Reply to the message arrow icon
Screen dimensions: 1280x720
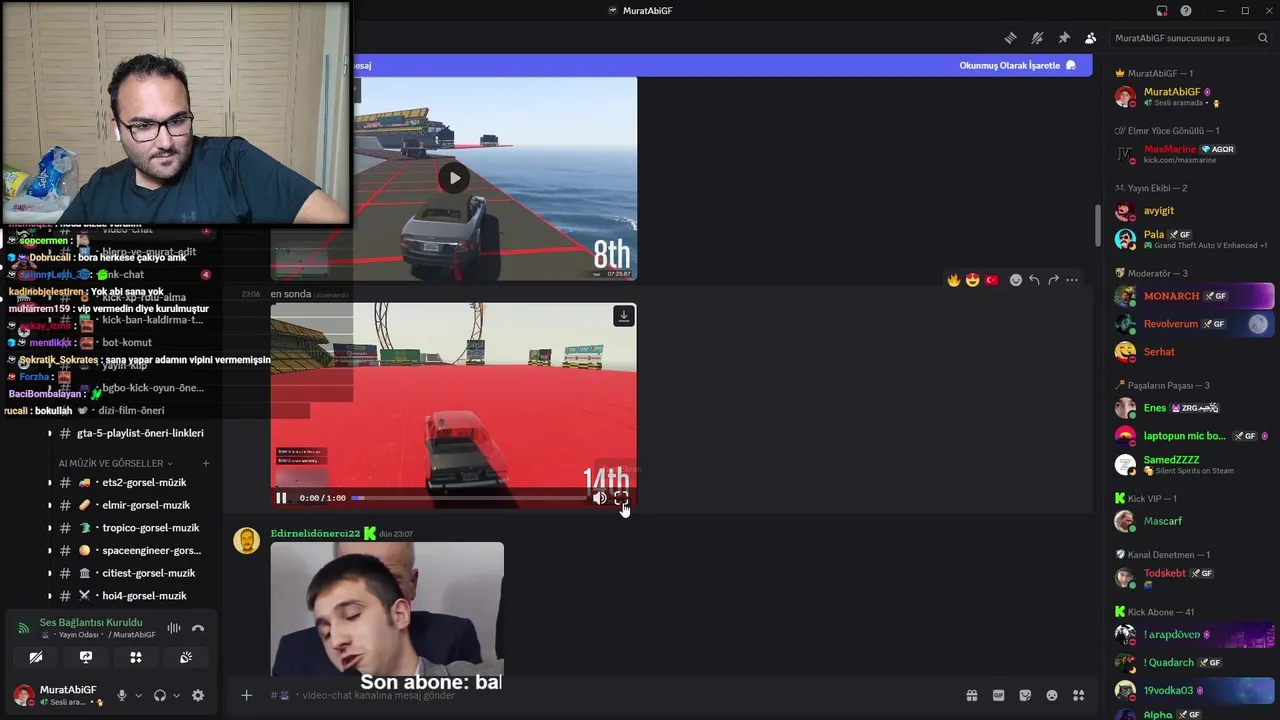(x=1034, y=280)
